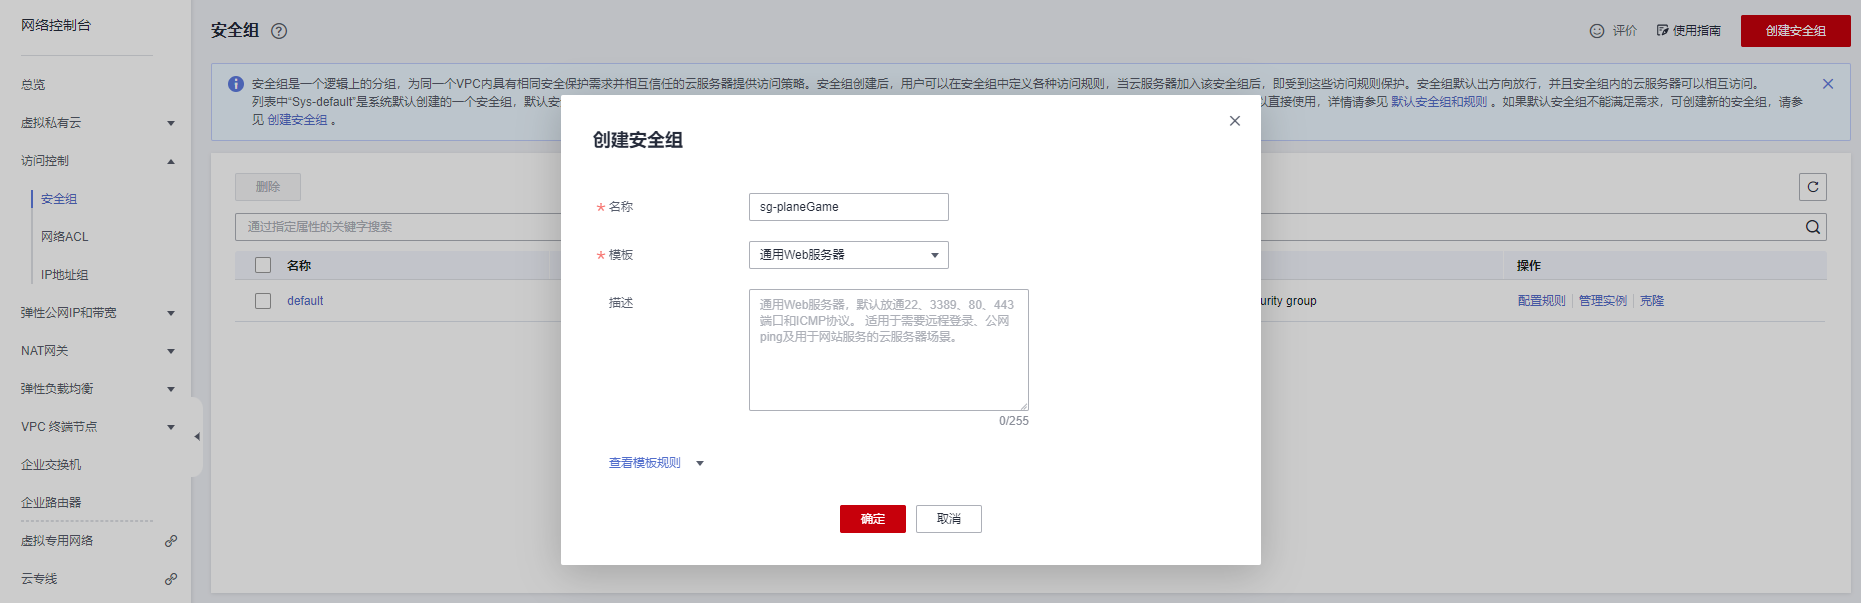Open 默认安全组和规则 link in banner

click(x=1439, y=102)
